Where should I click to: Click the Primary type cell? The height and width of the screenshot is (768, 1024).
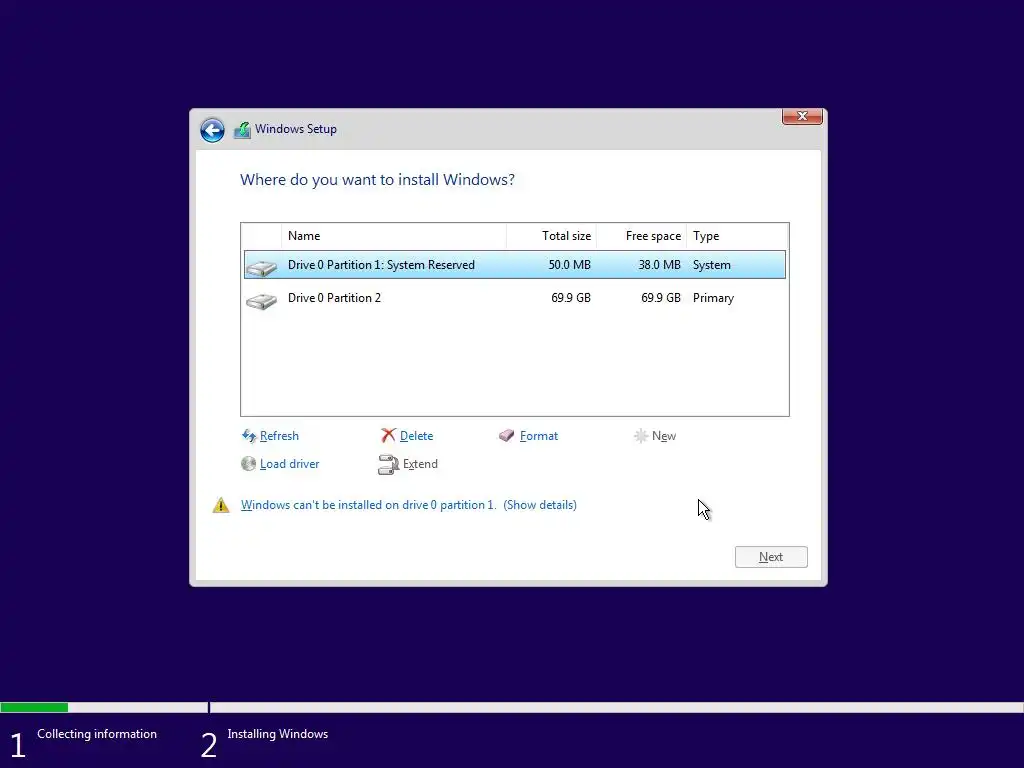(x=713, y=298)
